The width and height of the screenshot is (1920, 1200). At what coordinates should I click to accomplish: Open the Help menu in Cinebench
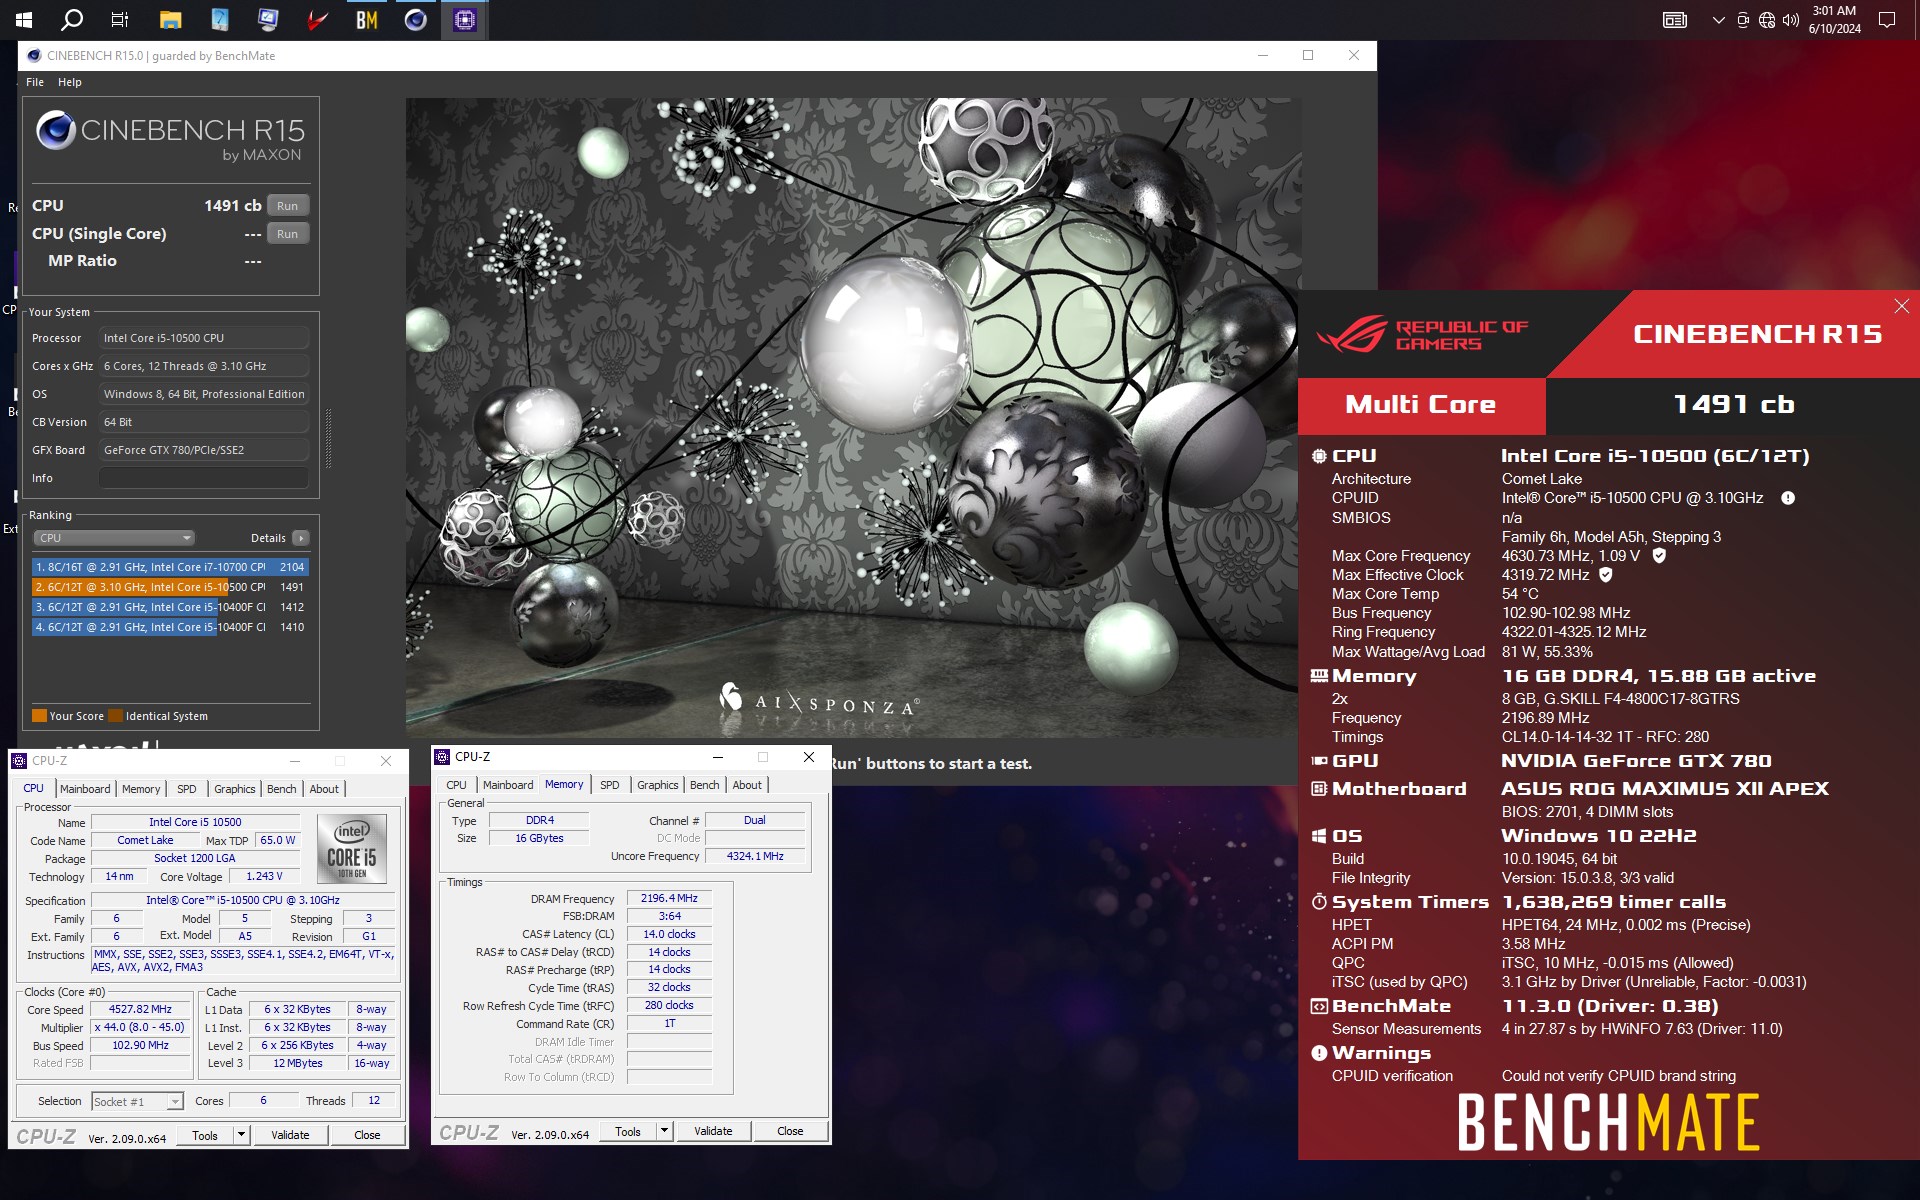point(70,82)
